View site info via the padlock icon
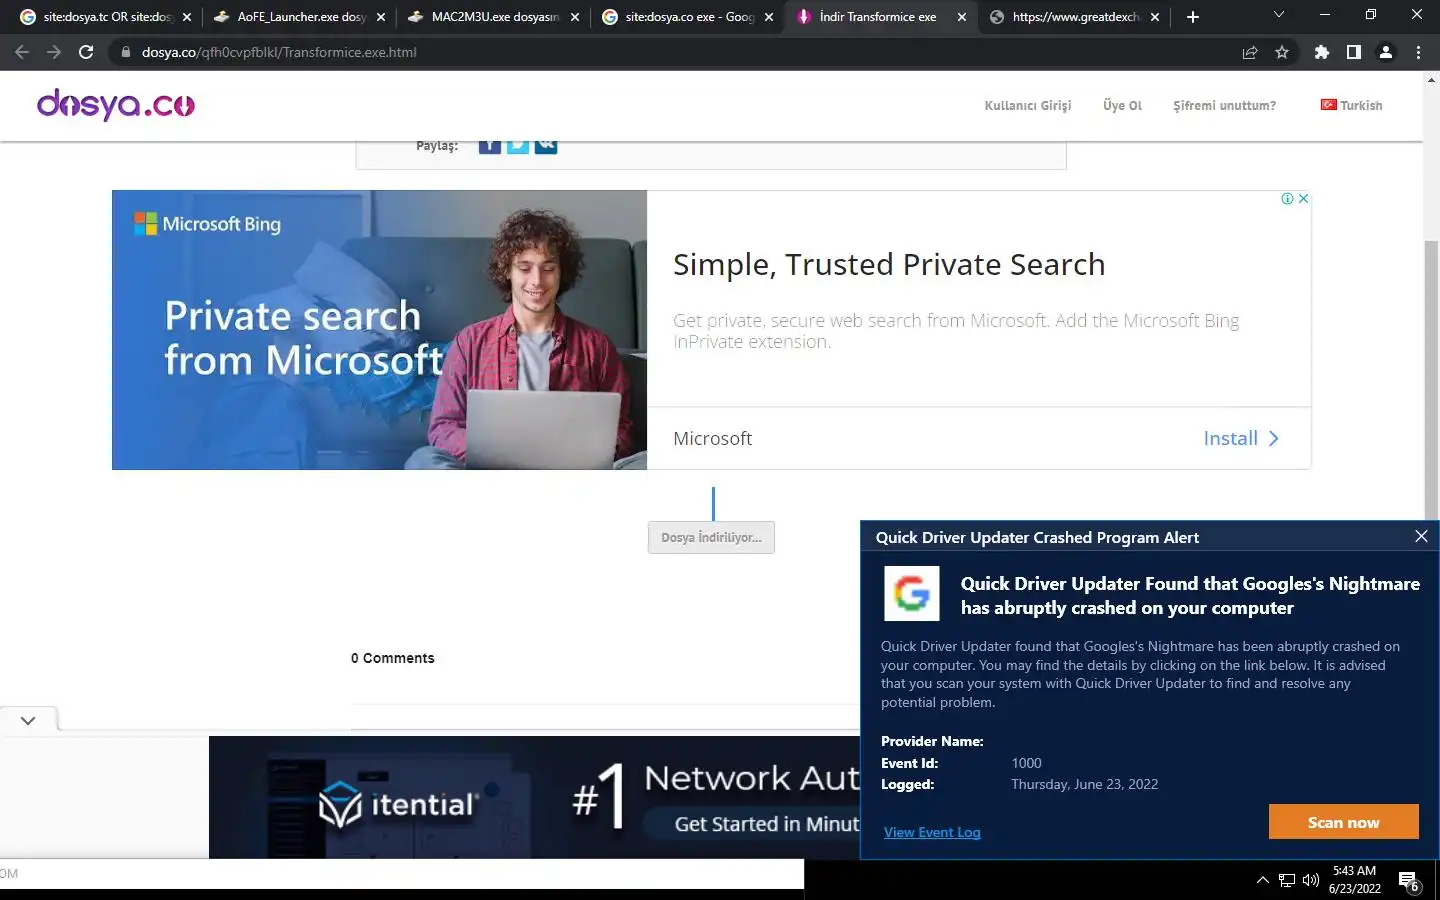This screenshot has height=900, width=1440. pos(126,52)
